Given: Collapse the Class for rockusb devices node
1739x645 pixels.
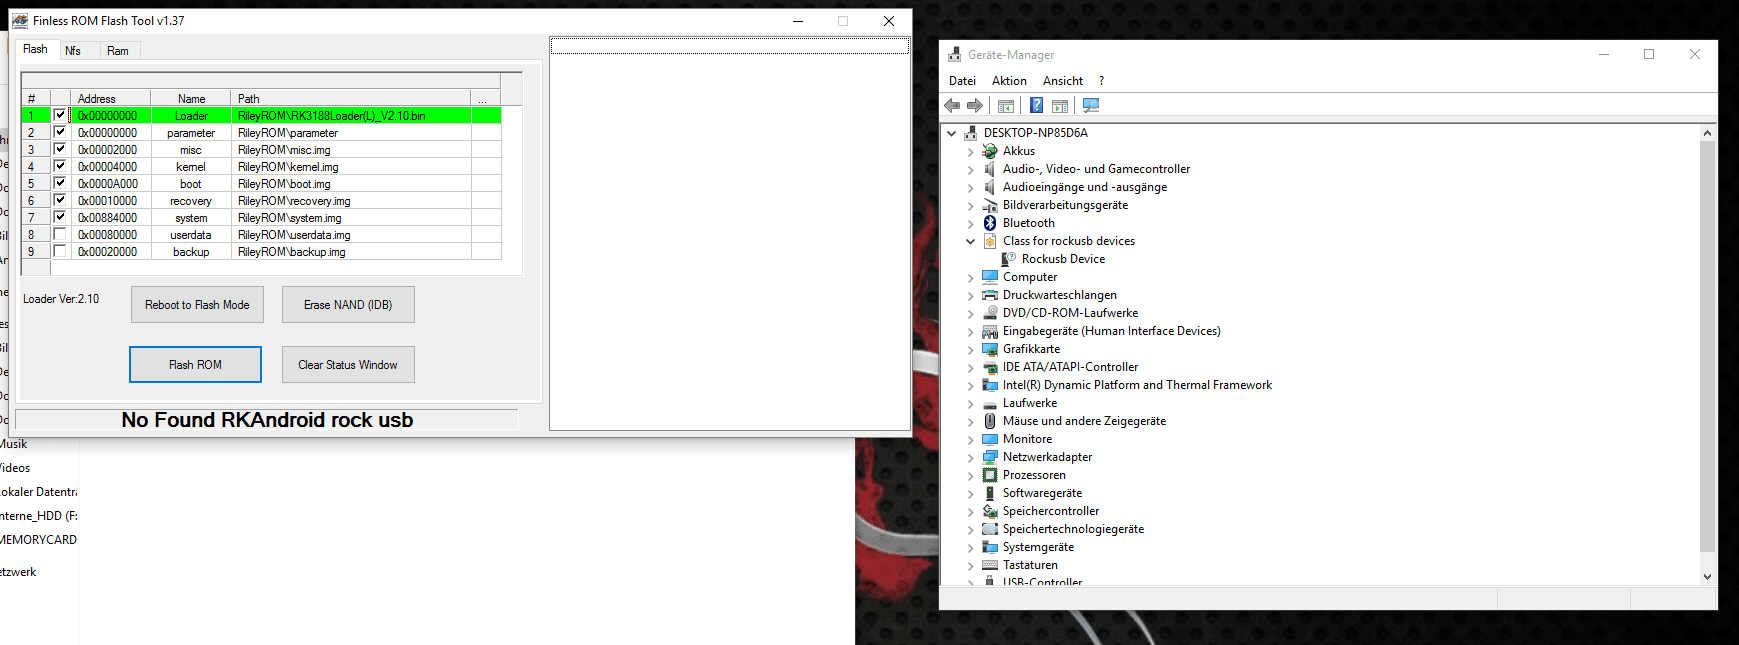Looking at the screenshot, I should pyautogui.click(x=970, y=241).
